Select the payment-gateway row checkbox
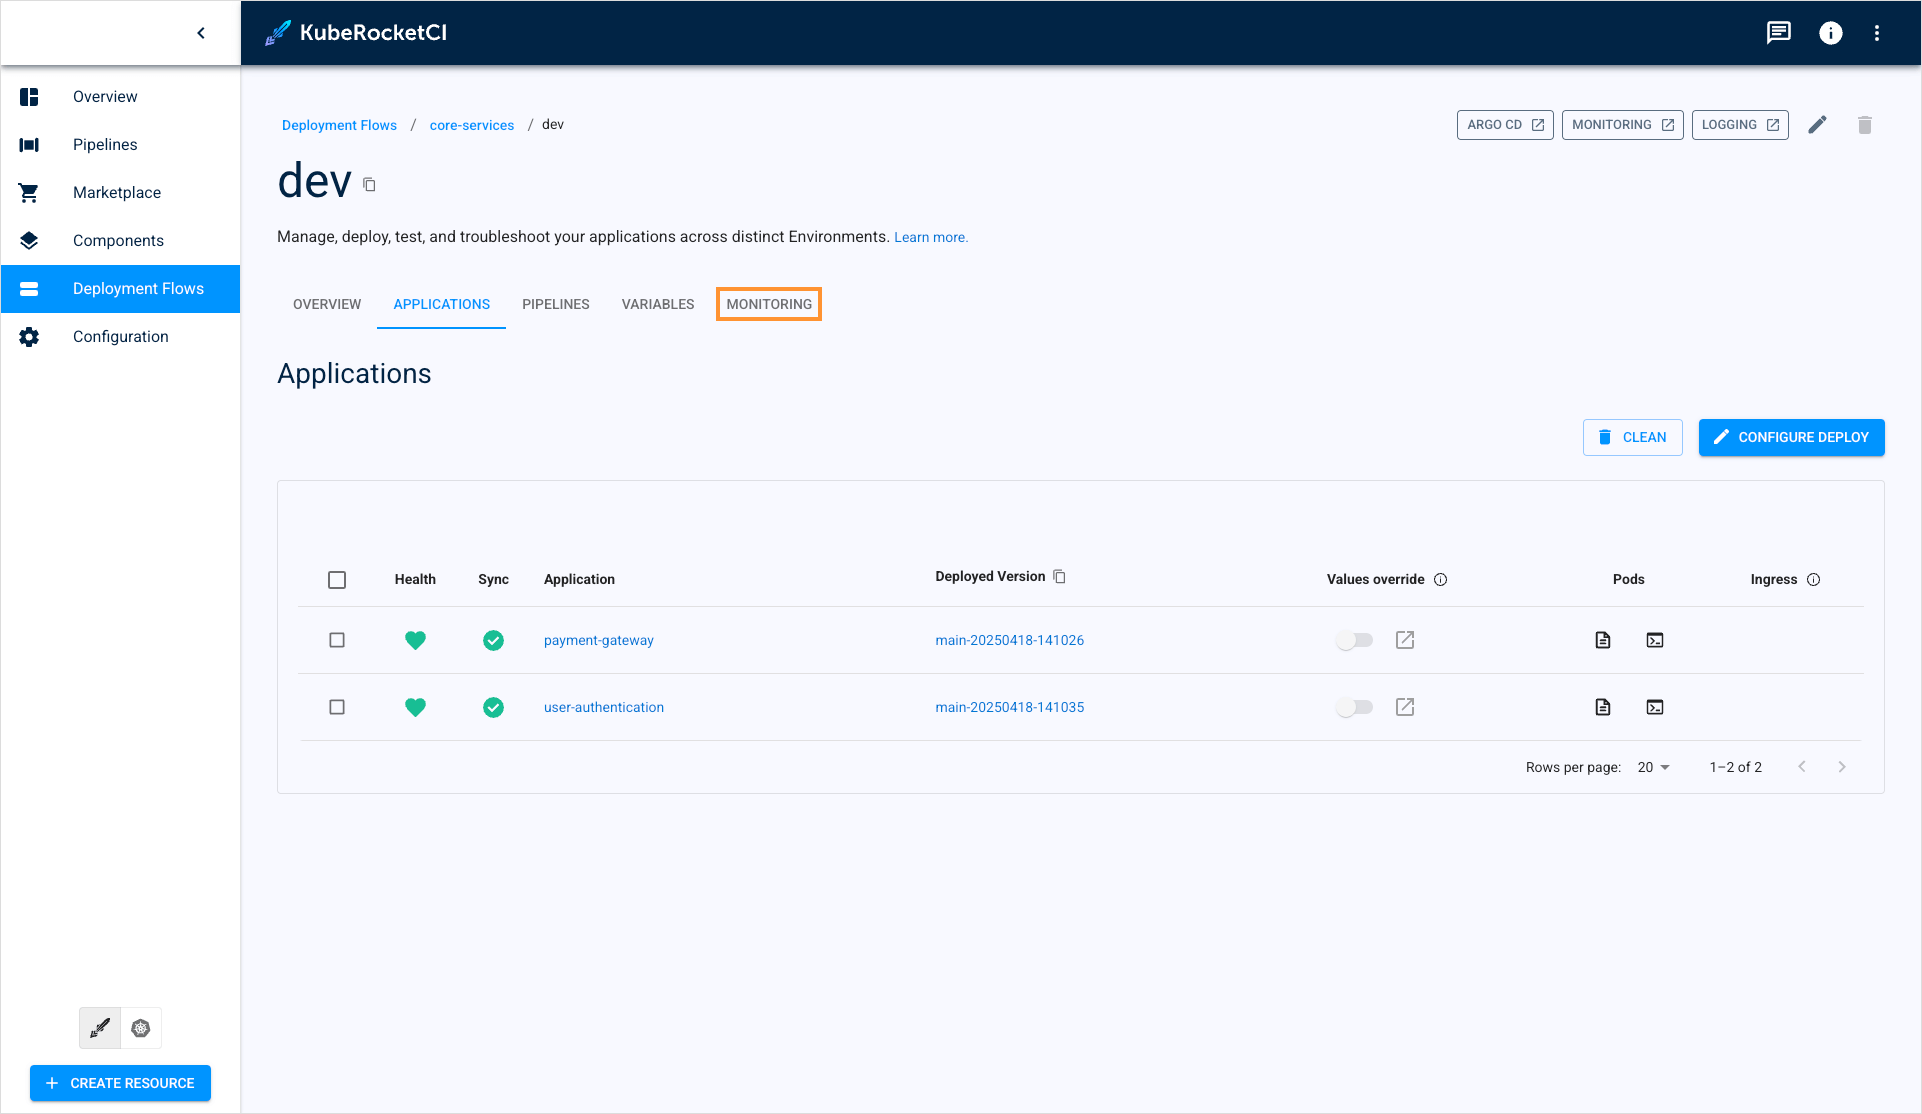The height and width of the screenshot is (1114, 1922). (337, 640)
